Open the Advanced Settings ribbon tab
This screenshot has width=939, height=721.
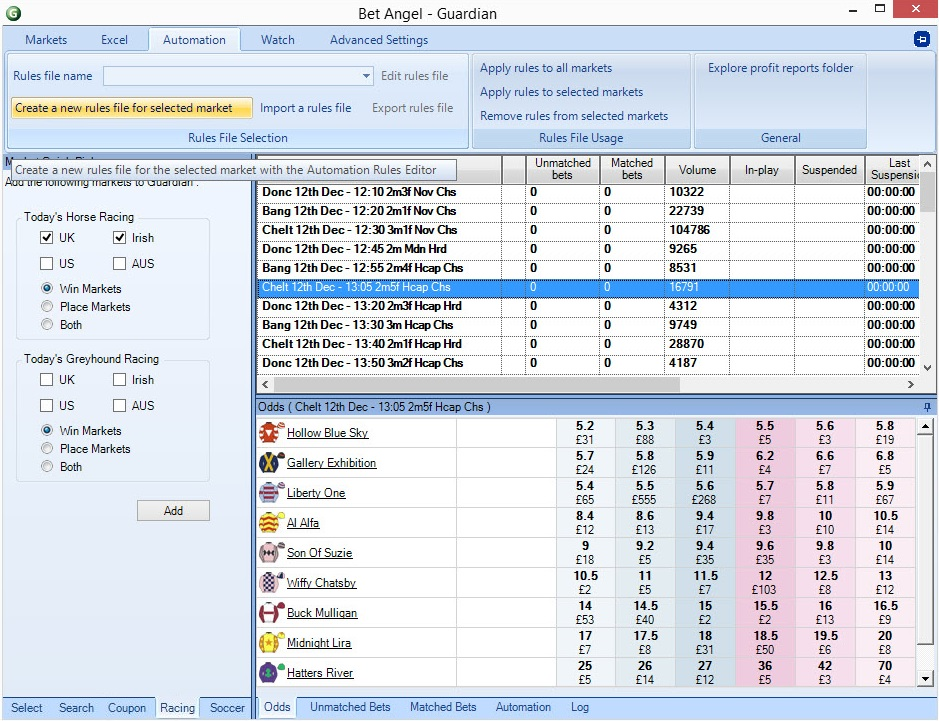379,40
